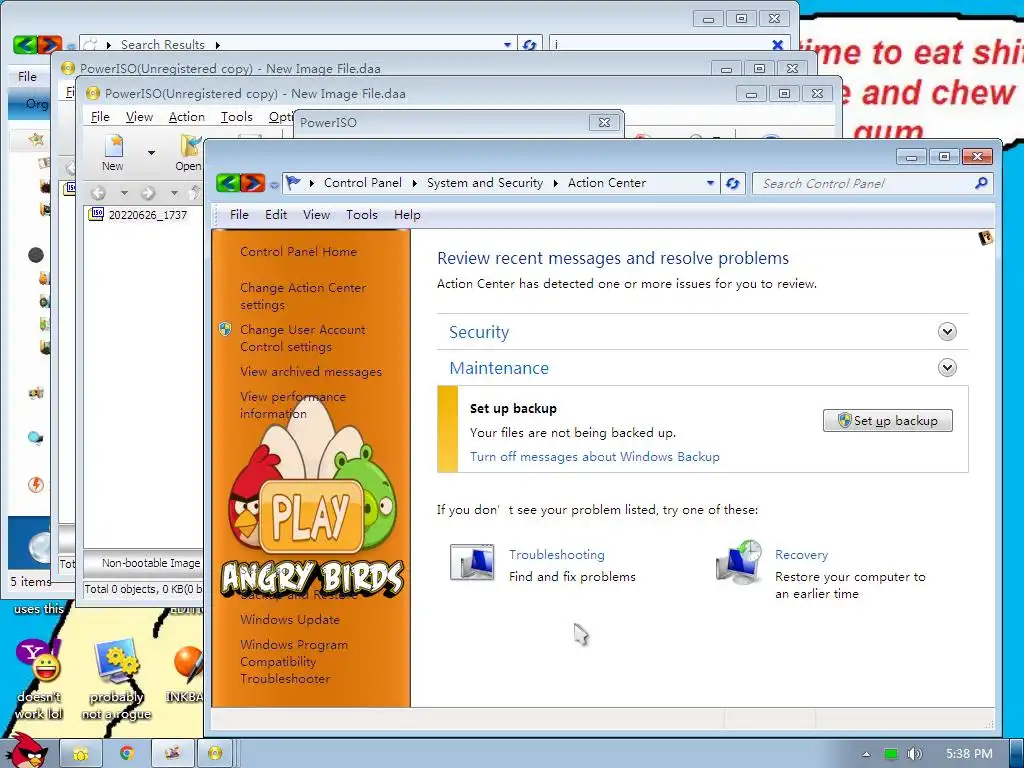Open the Recovery computer icon

[739, 562]
